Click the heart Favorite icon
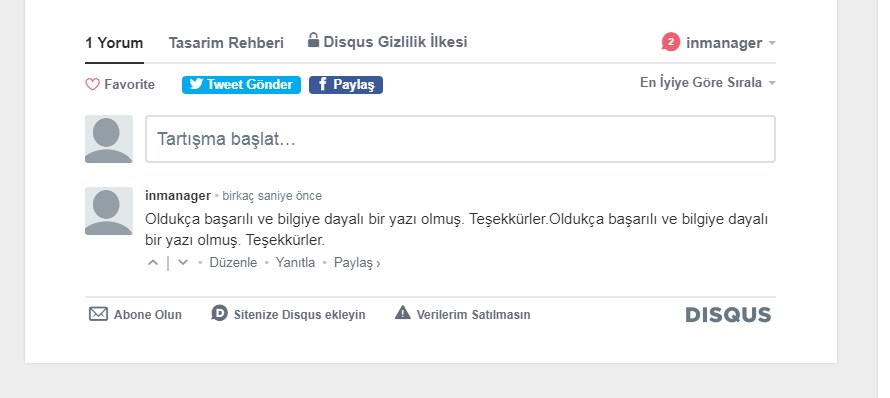Image resolution: width=890 pixels, height=398 pixels. click(93, 85)
